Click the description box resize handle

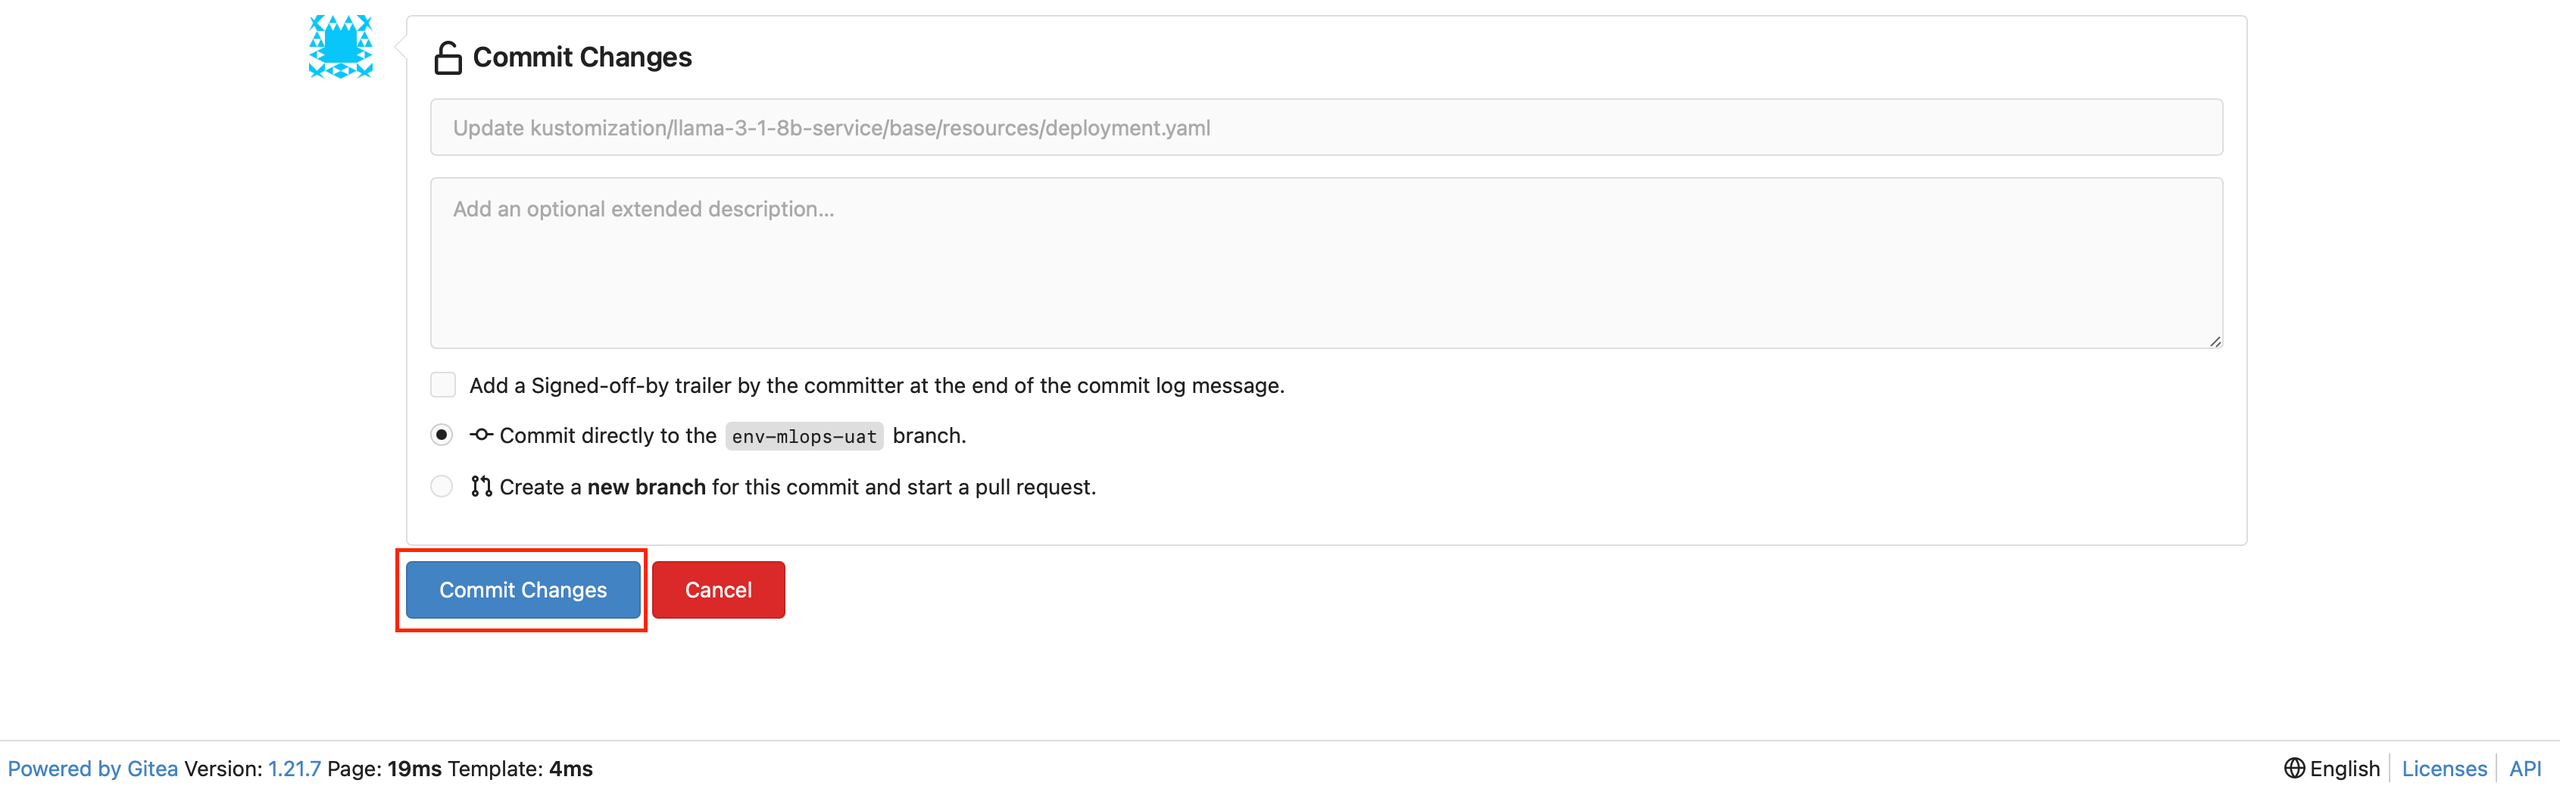[x=2215, y=341]
